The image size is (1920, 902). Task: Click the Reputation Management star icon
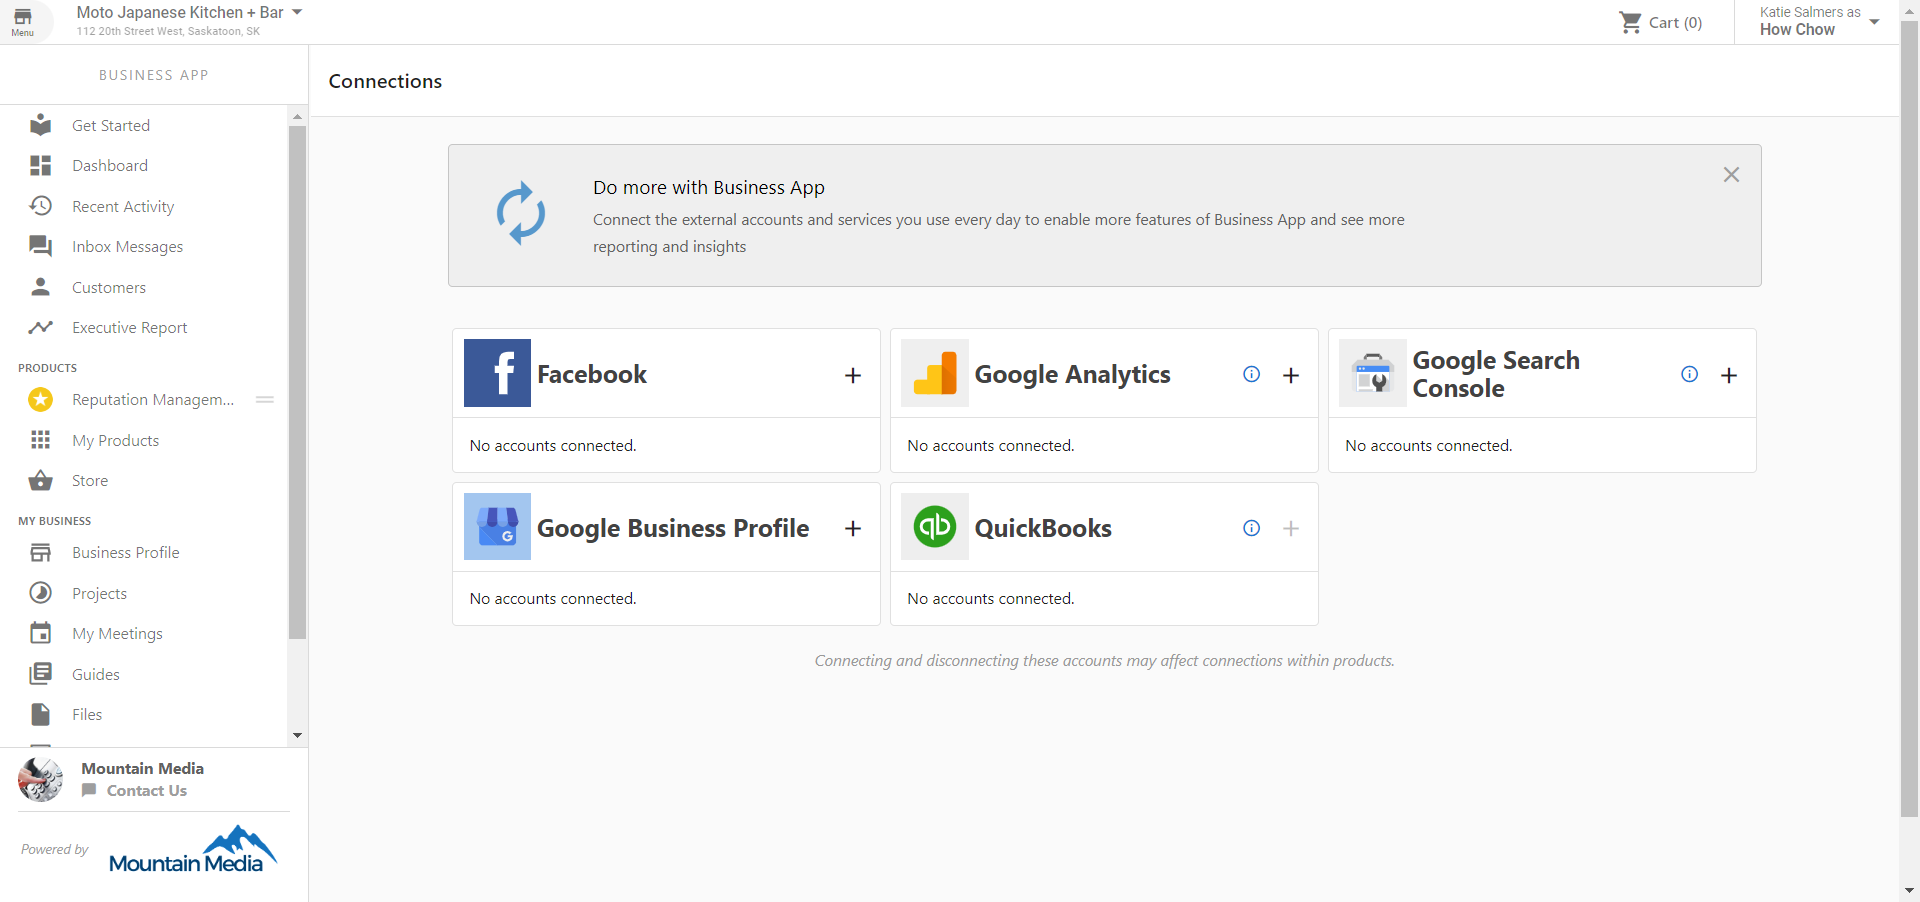(40, 399)
